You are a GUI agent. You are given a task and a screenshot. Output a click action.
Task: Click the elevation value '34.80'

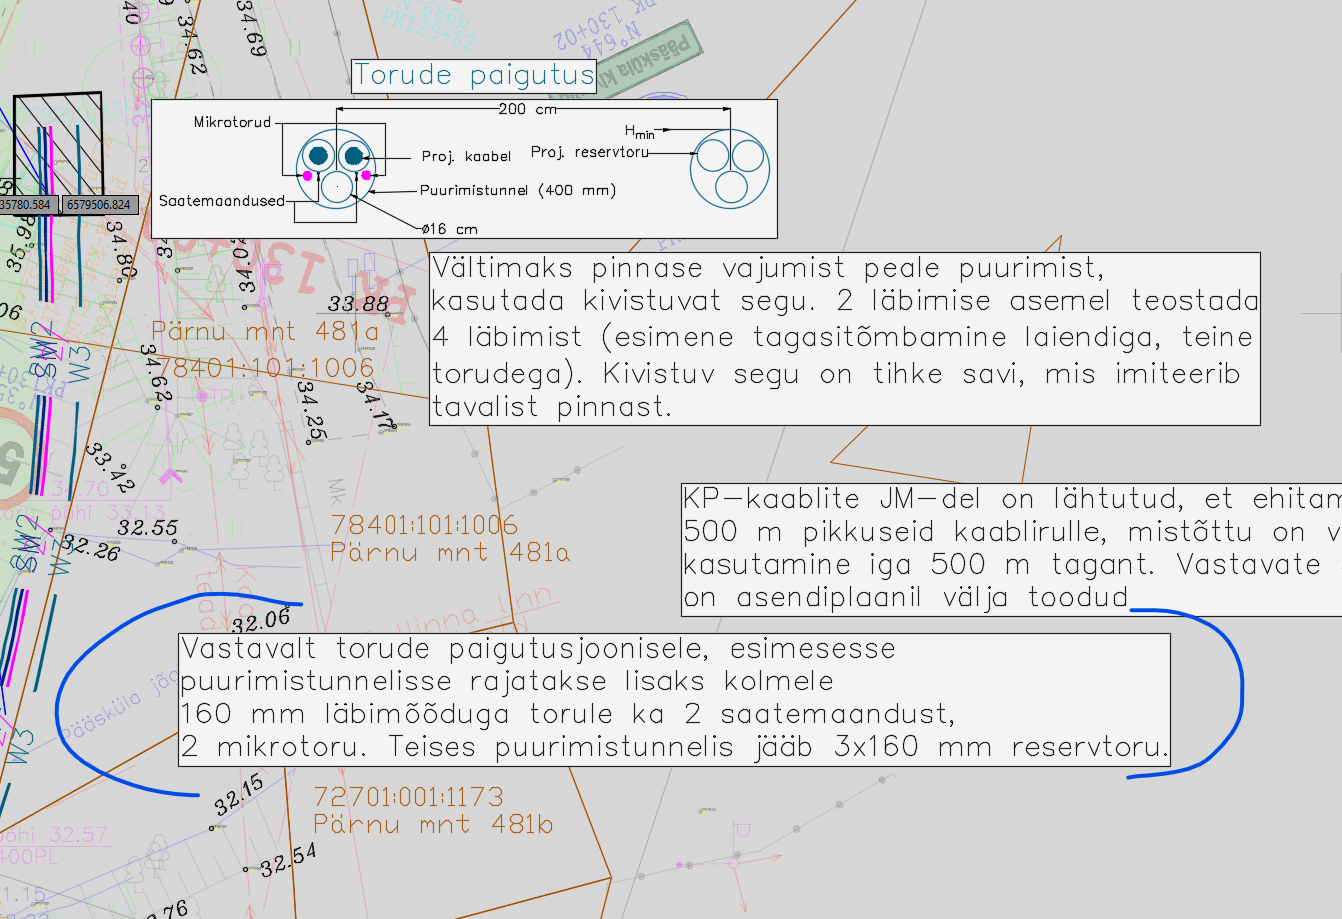click(x=121, y=251)
